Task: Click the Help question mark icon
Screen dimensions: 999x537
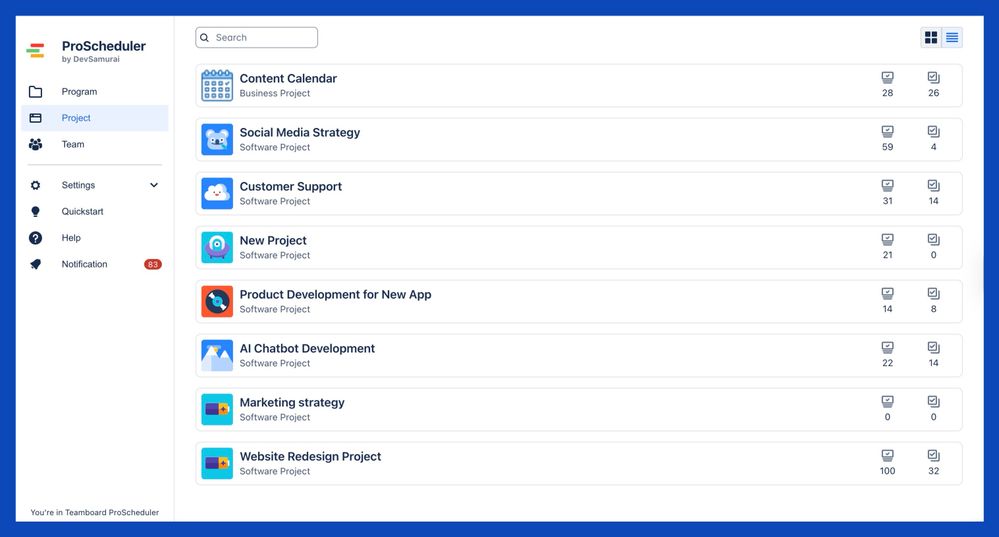Action: [36, 238]
